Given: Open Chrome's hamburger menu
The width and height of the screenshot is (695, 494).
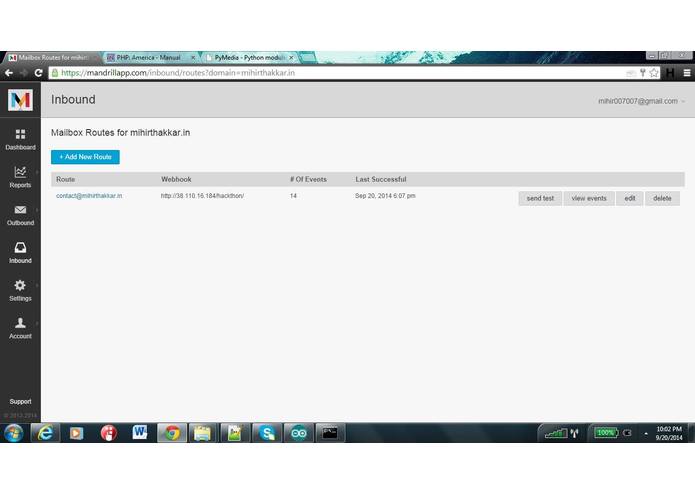Looking at the screenshot, I should coord(687,73).
